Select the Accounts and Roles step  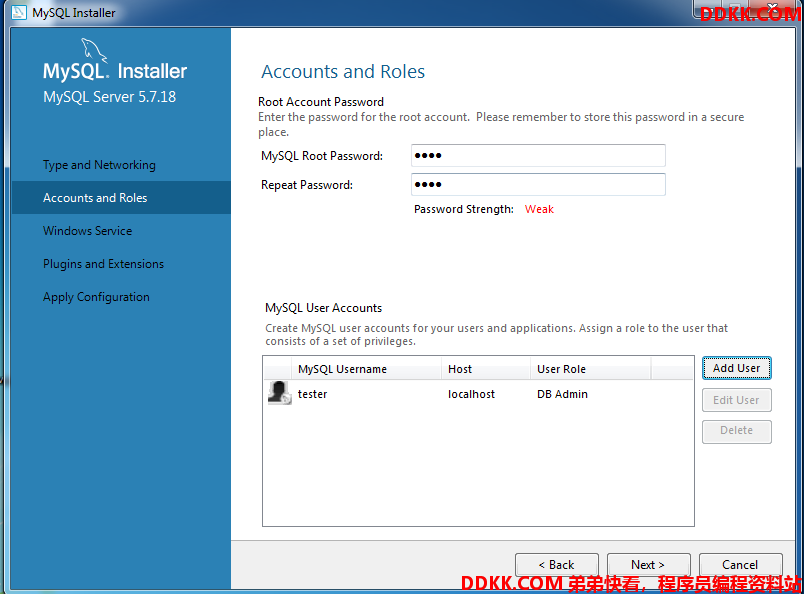click(x=121, y=197)
